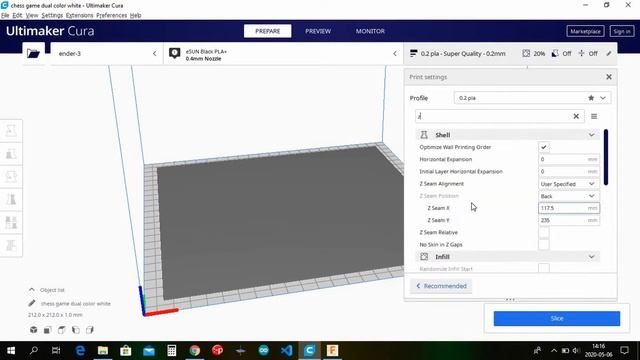Switch to left side view icon
640x360 pixels.
click(x=76, y=330)
